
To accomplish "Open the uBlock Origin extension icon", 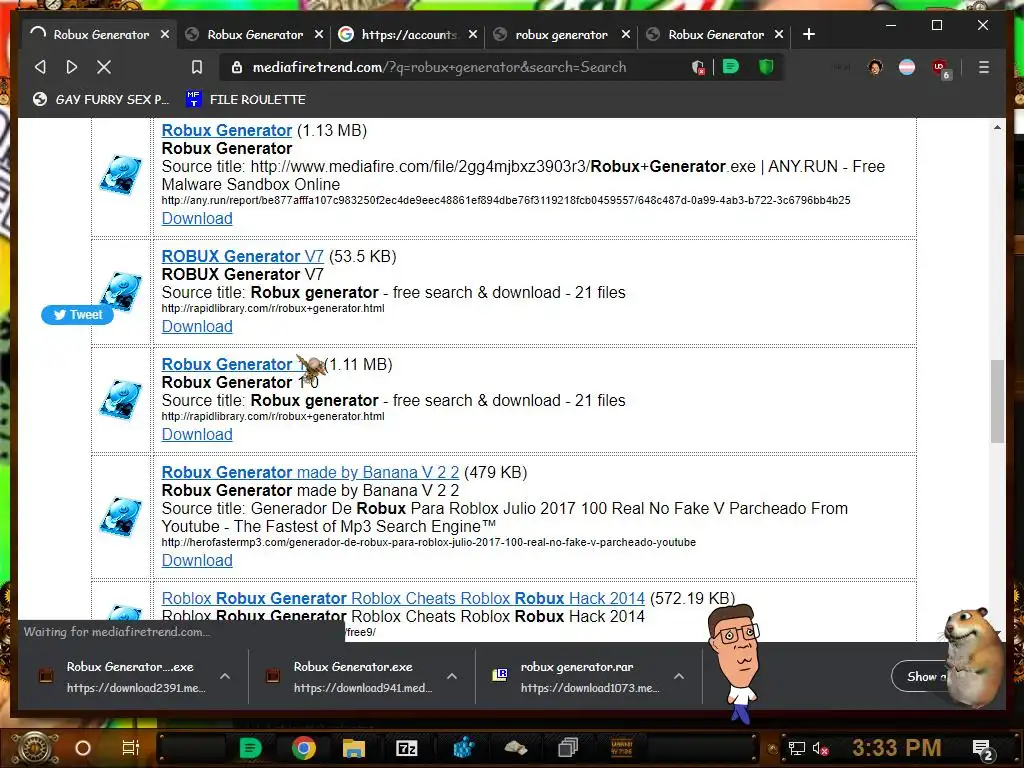I will pos(940,68).
